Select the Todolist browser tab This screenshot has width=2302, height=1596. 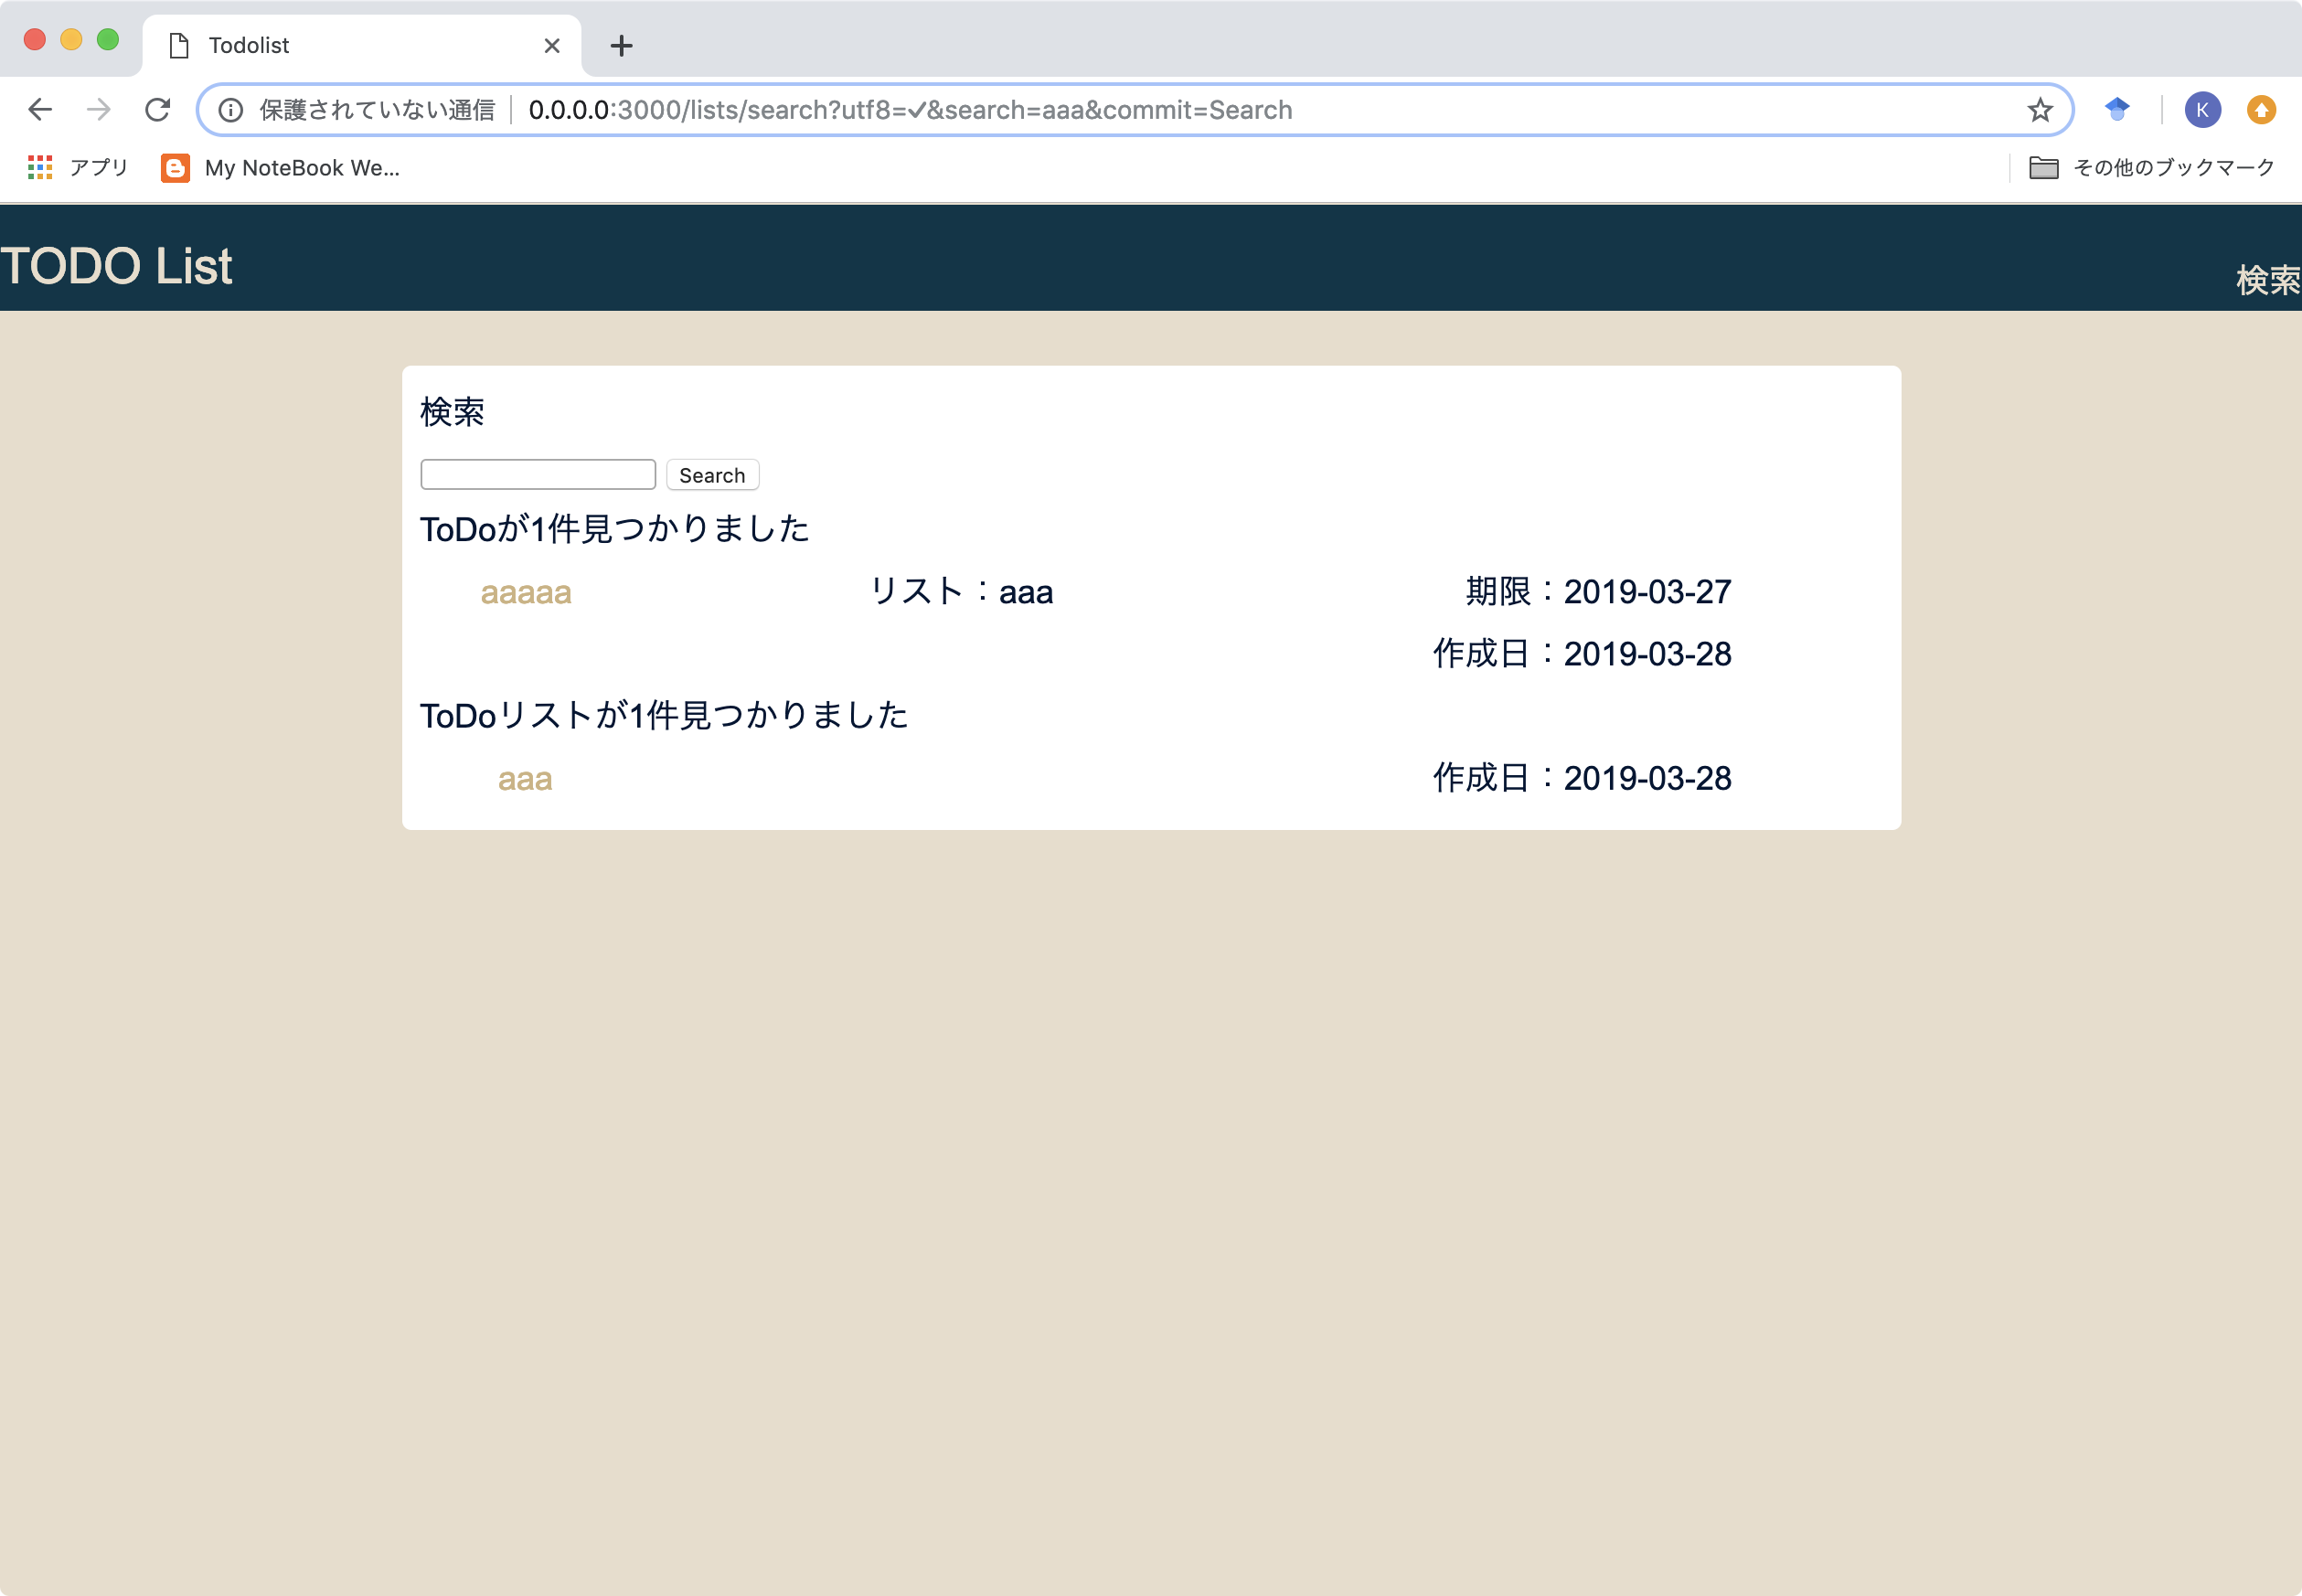[x=361, y=46]
